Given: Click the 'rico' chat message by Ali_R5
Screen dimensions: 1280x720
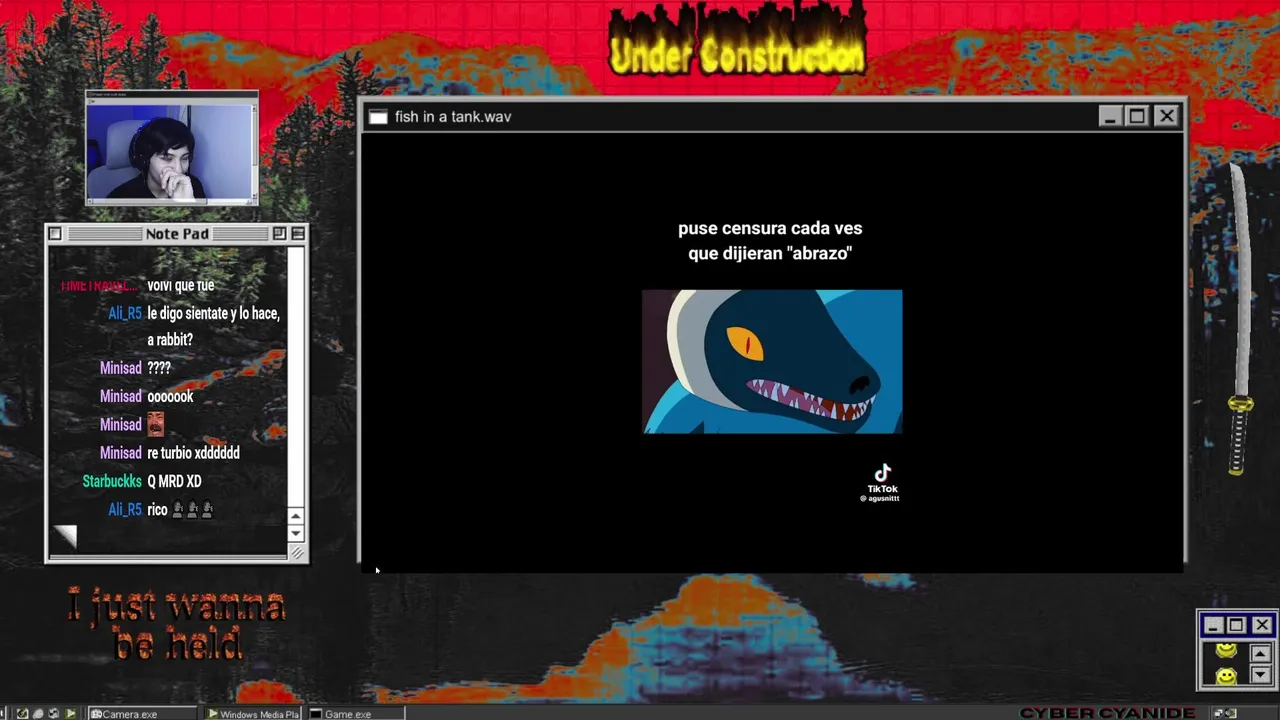Looking at the screenshot, I should 180,510.
